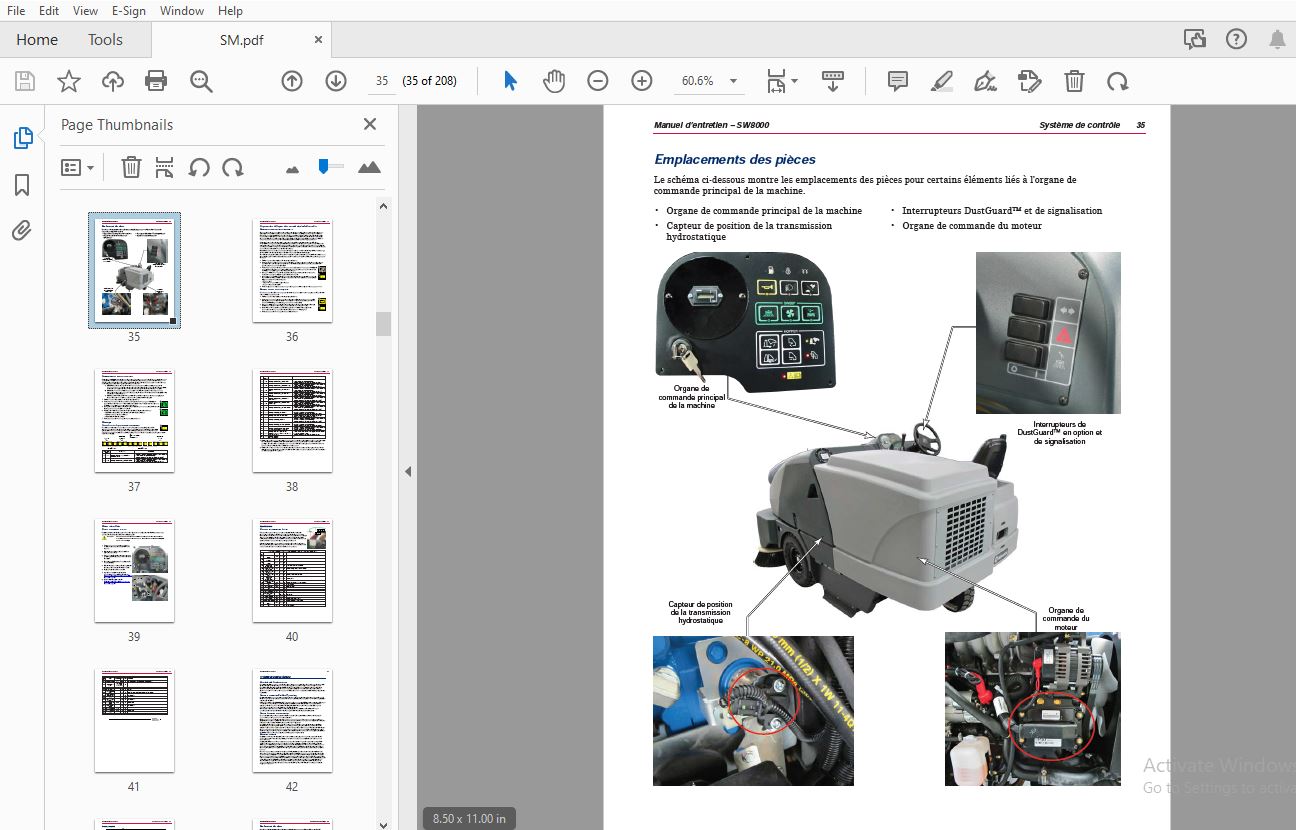Expand fit page options dropdown arrow
1296x830 pixels.
click(x=795, y=81)
